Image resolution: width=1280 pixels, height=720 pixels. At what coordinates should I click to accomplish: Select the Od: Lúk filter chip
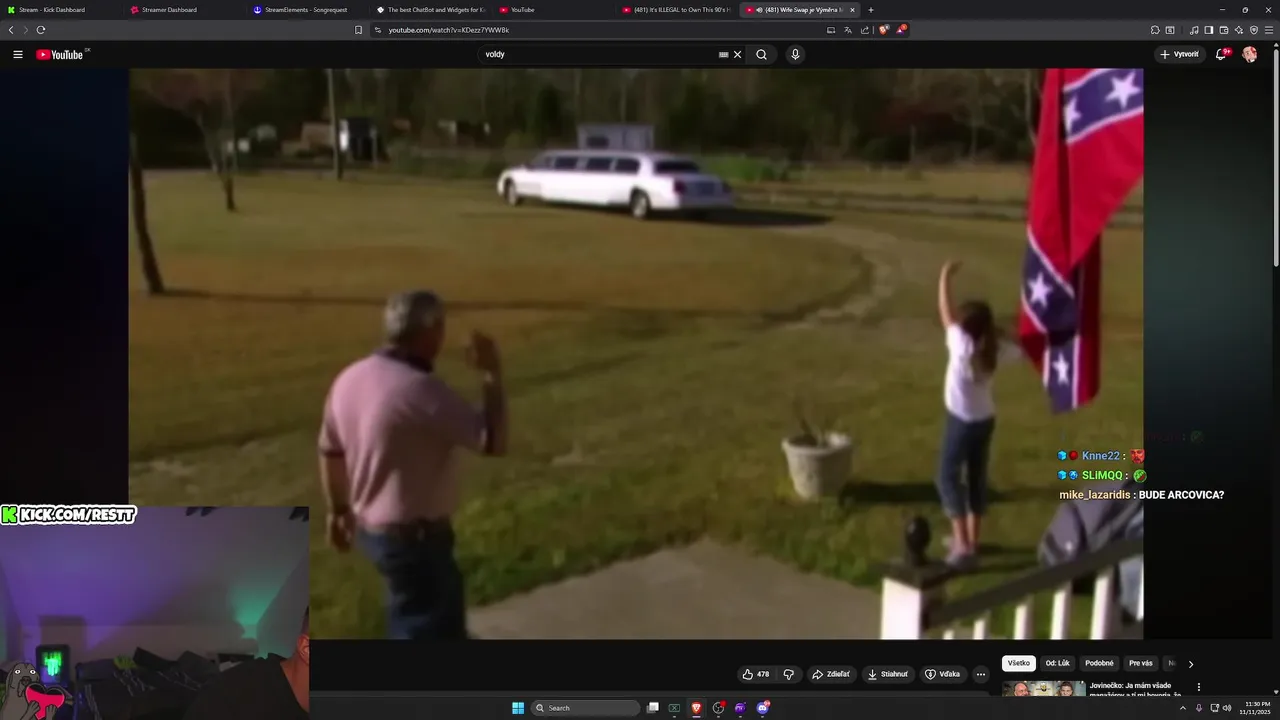point(1058,663)
